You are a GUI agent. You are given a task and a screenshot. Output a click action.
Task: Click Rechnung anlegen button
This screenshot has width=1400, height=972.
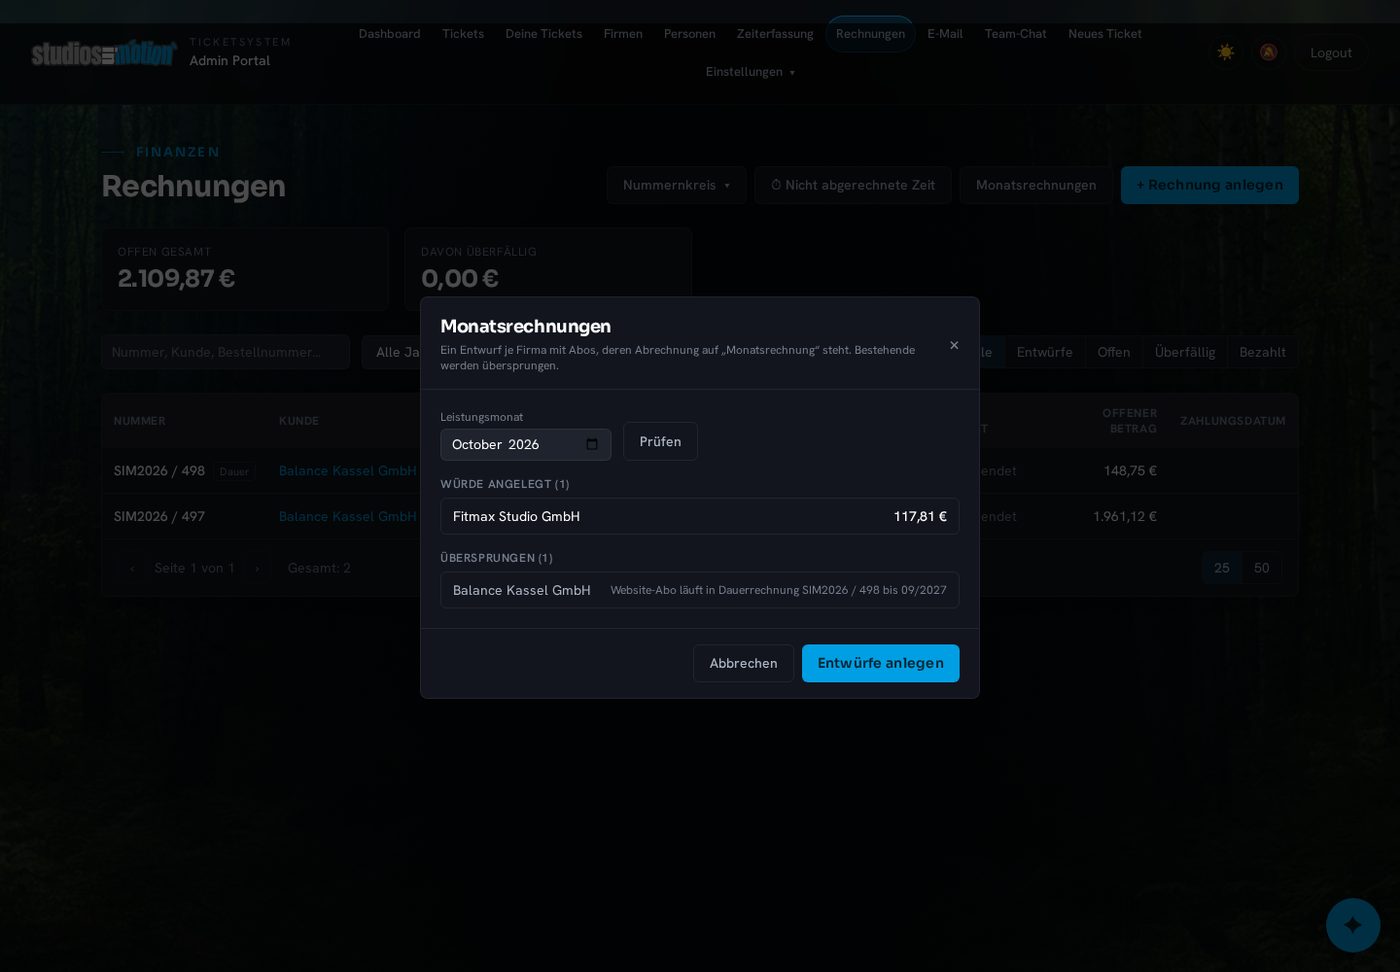point(1210,185)
